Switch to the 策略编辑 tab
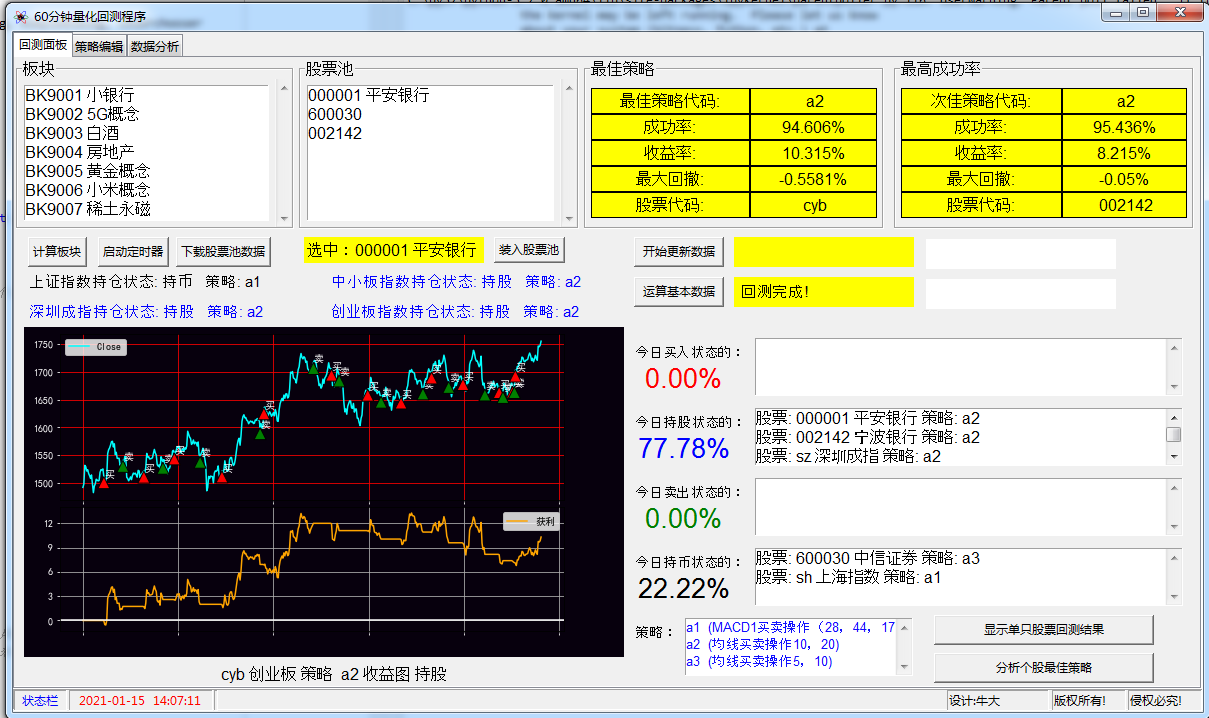1209x718 pixels. [99, 46]
